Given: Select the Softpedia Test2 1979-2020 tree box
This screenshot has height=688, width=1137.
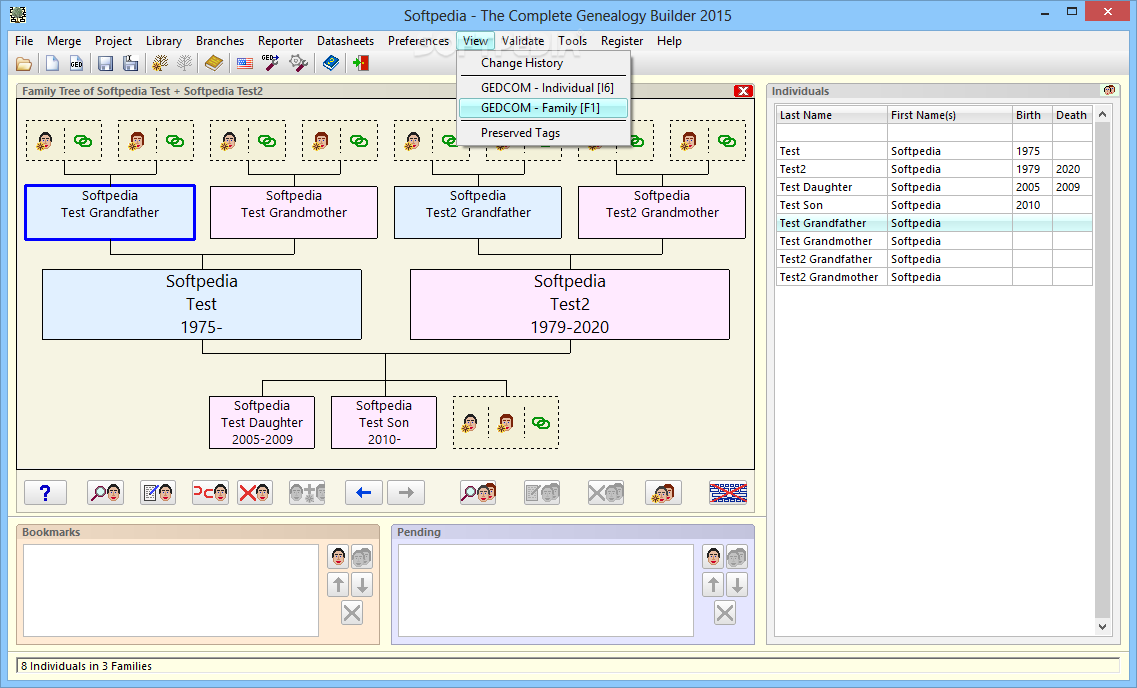Looking at the screenshot, I should point(570,304).
